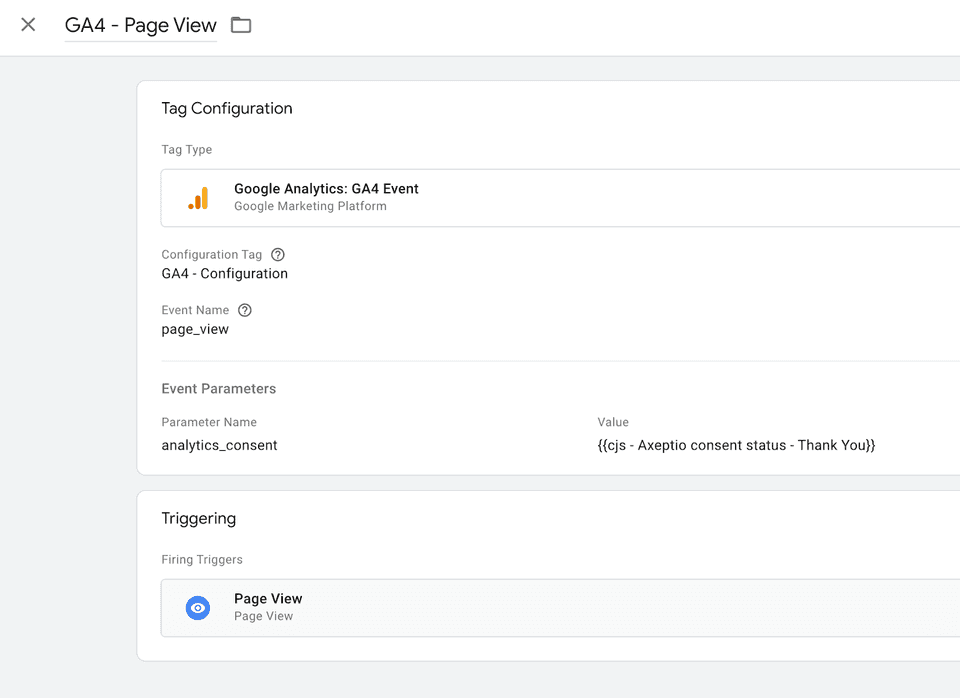Open the Event Name help icon

pos(245,310)
